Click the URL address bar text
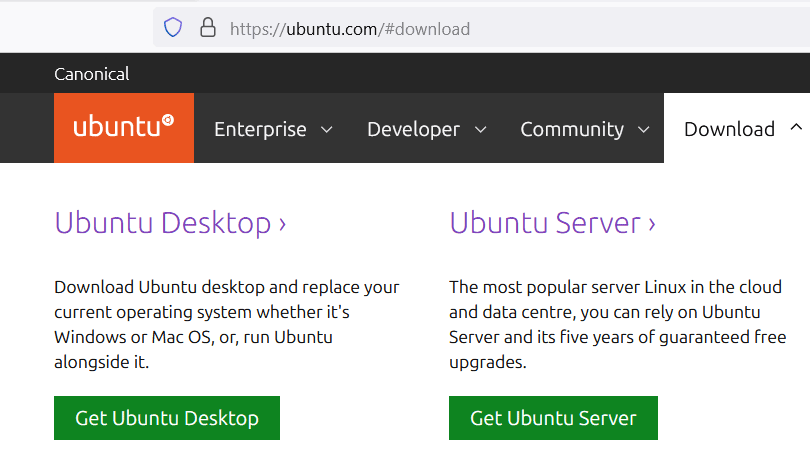The width and height of the screenshot is (810, 460). pos(350,29)
